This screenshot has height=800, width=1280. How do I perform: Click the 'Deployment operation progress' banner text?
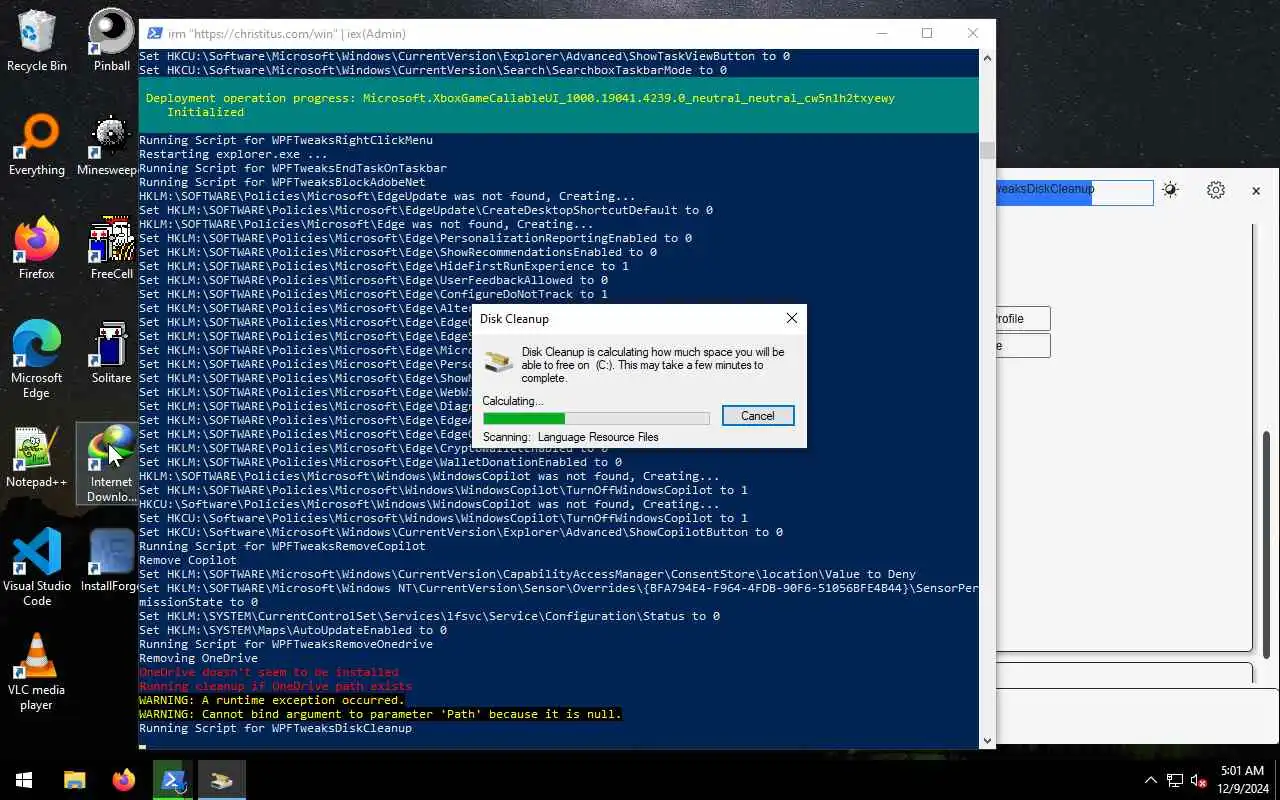(520, 98)
